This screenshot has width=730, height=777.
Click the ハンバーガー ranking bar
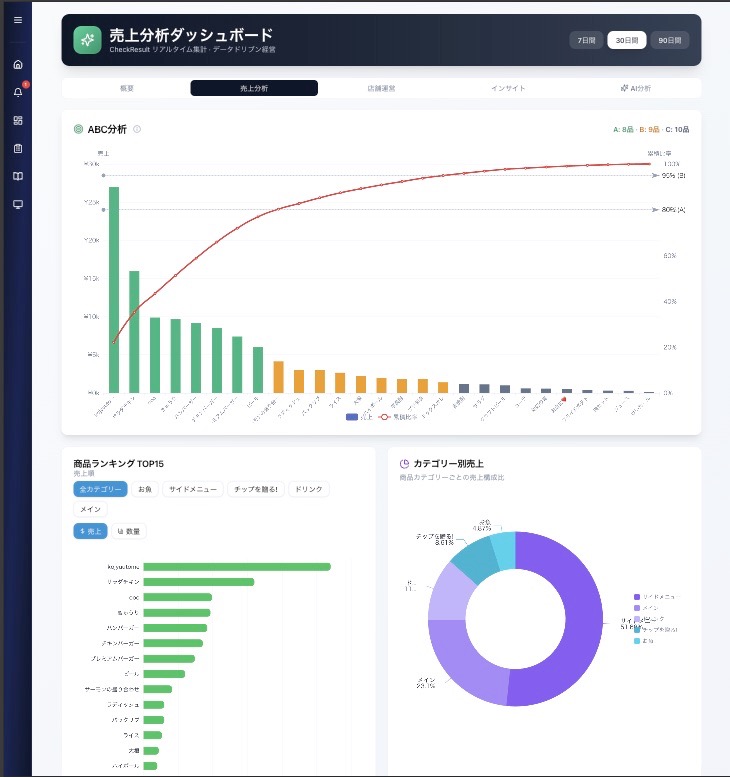click(175, 628)
